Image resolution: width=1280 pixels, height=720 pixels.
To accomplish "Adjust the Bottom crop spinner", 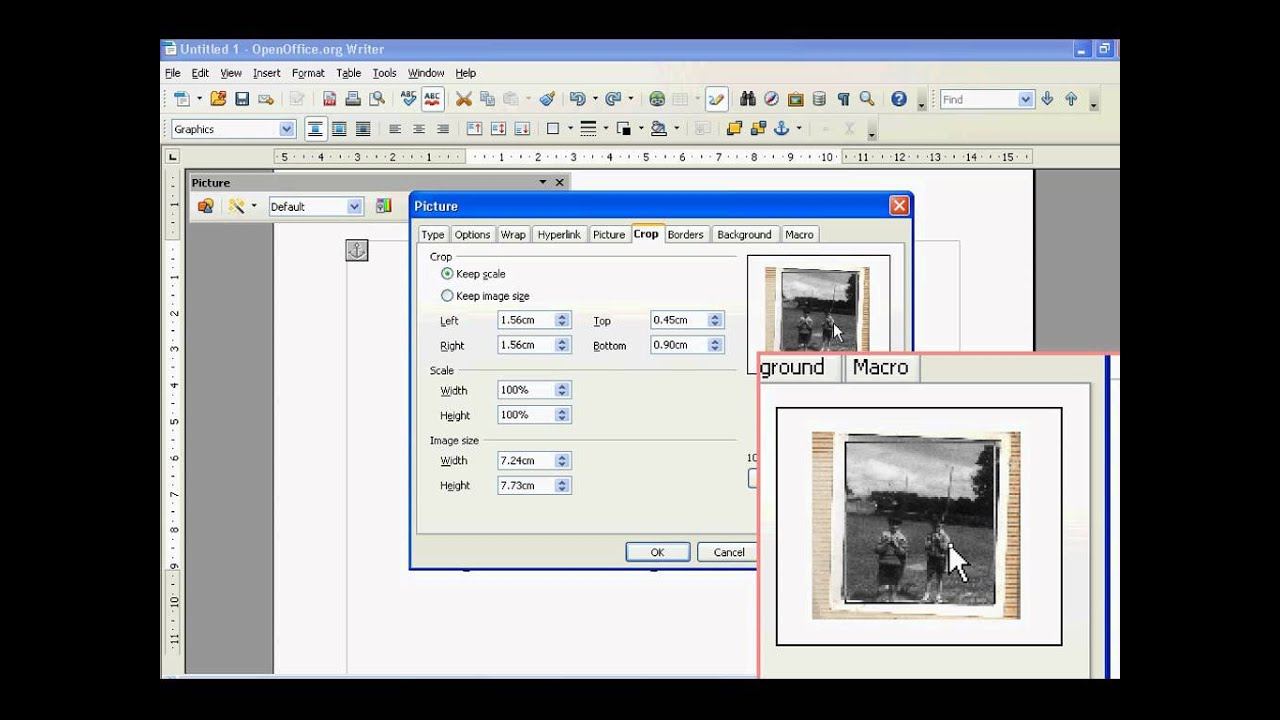I will tap(715, 345).
